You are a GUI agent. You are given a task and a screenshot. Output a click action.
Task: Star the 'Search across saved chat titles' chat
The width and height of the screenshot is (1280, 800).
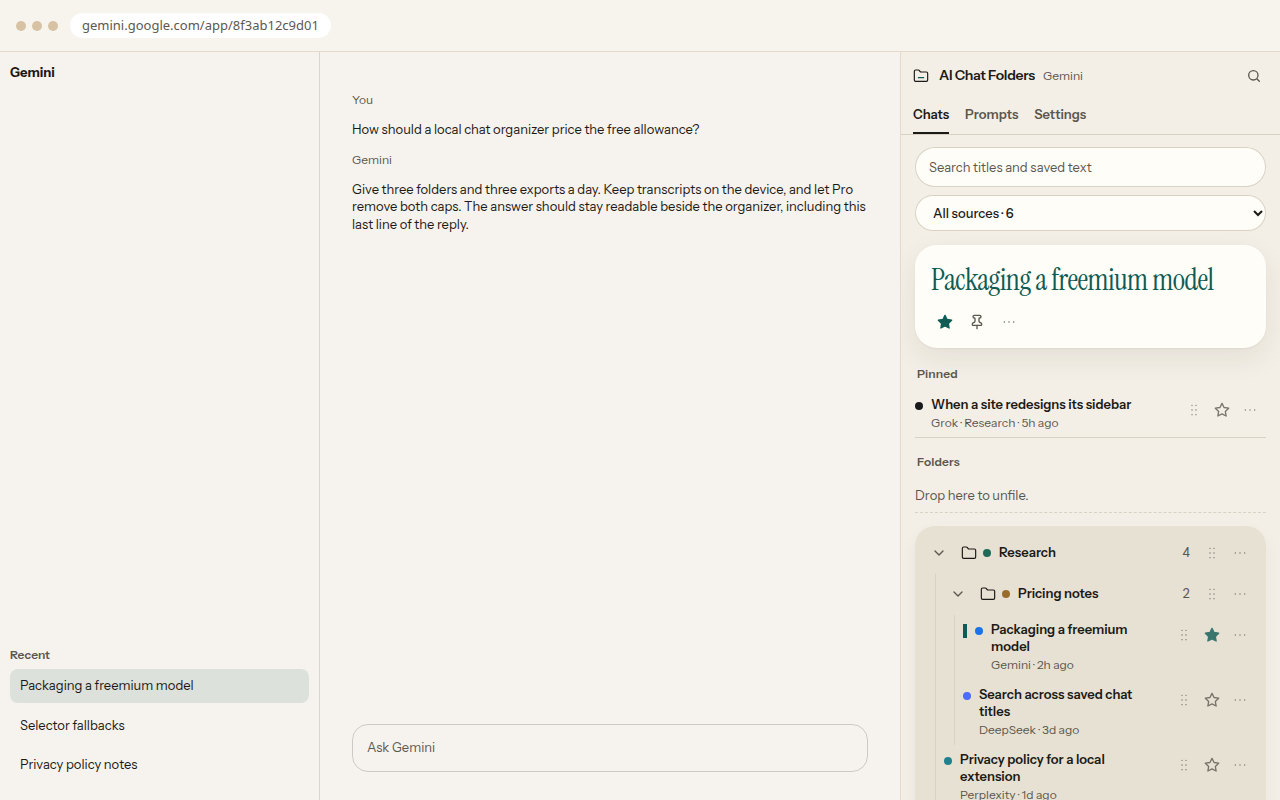[1212, 700]
